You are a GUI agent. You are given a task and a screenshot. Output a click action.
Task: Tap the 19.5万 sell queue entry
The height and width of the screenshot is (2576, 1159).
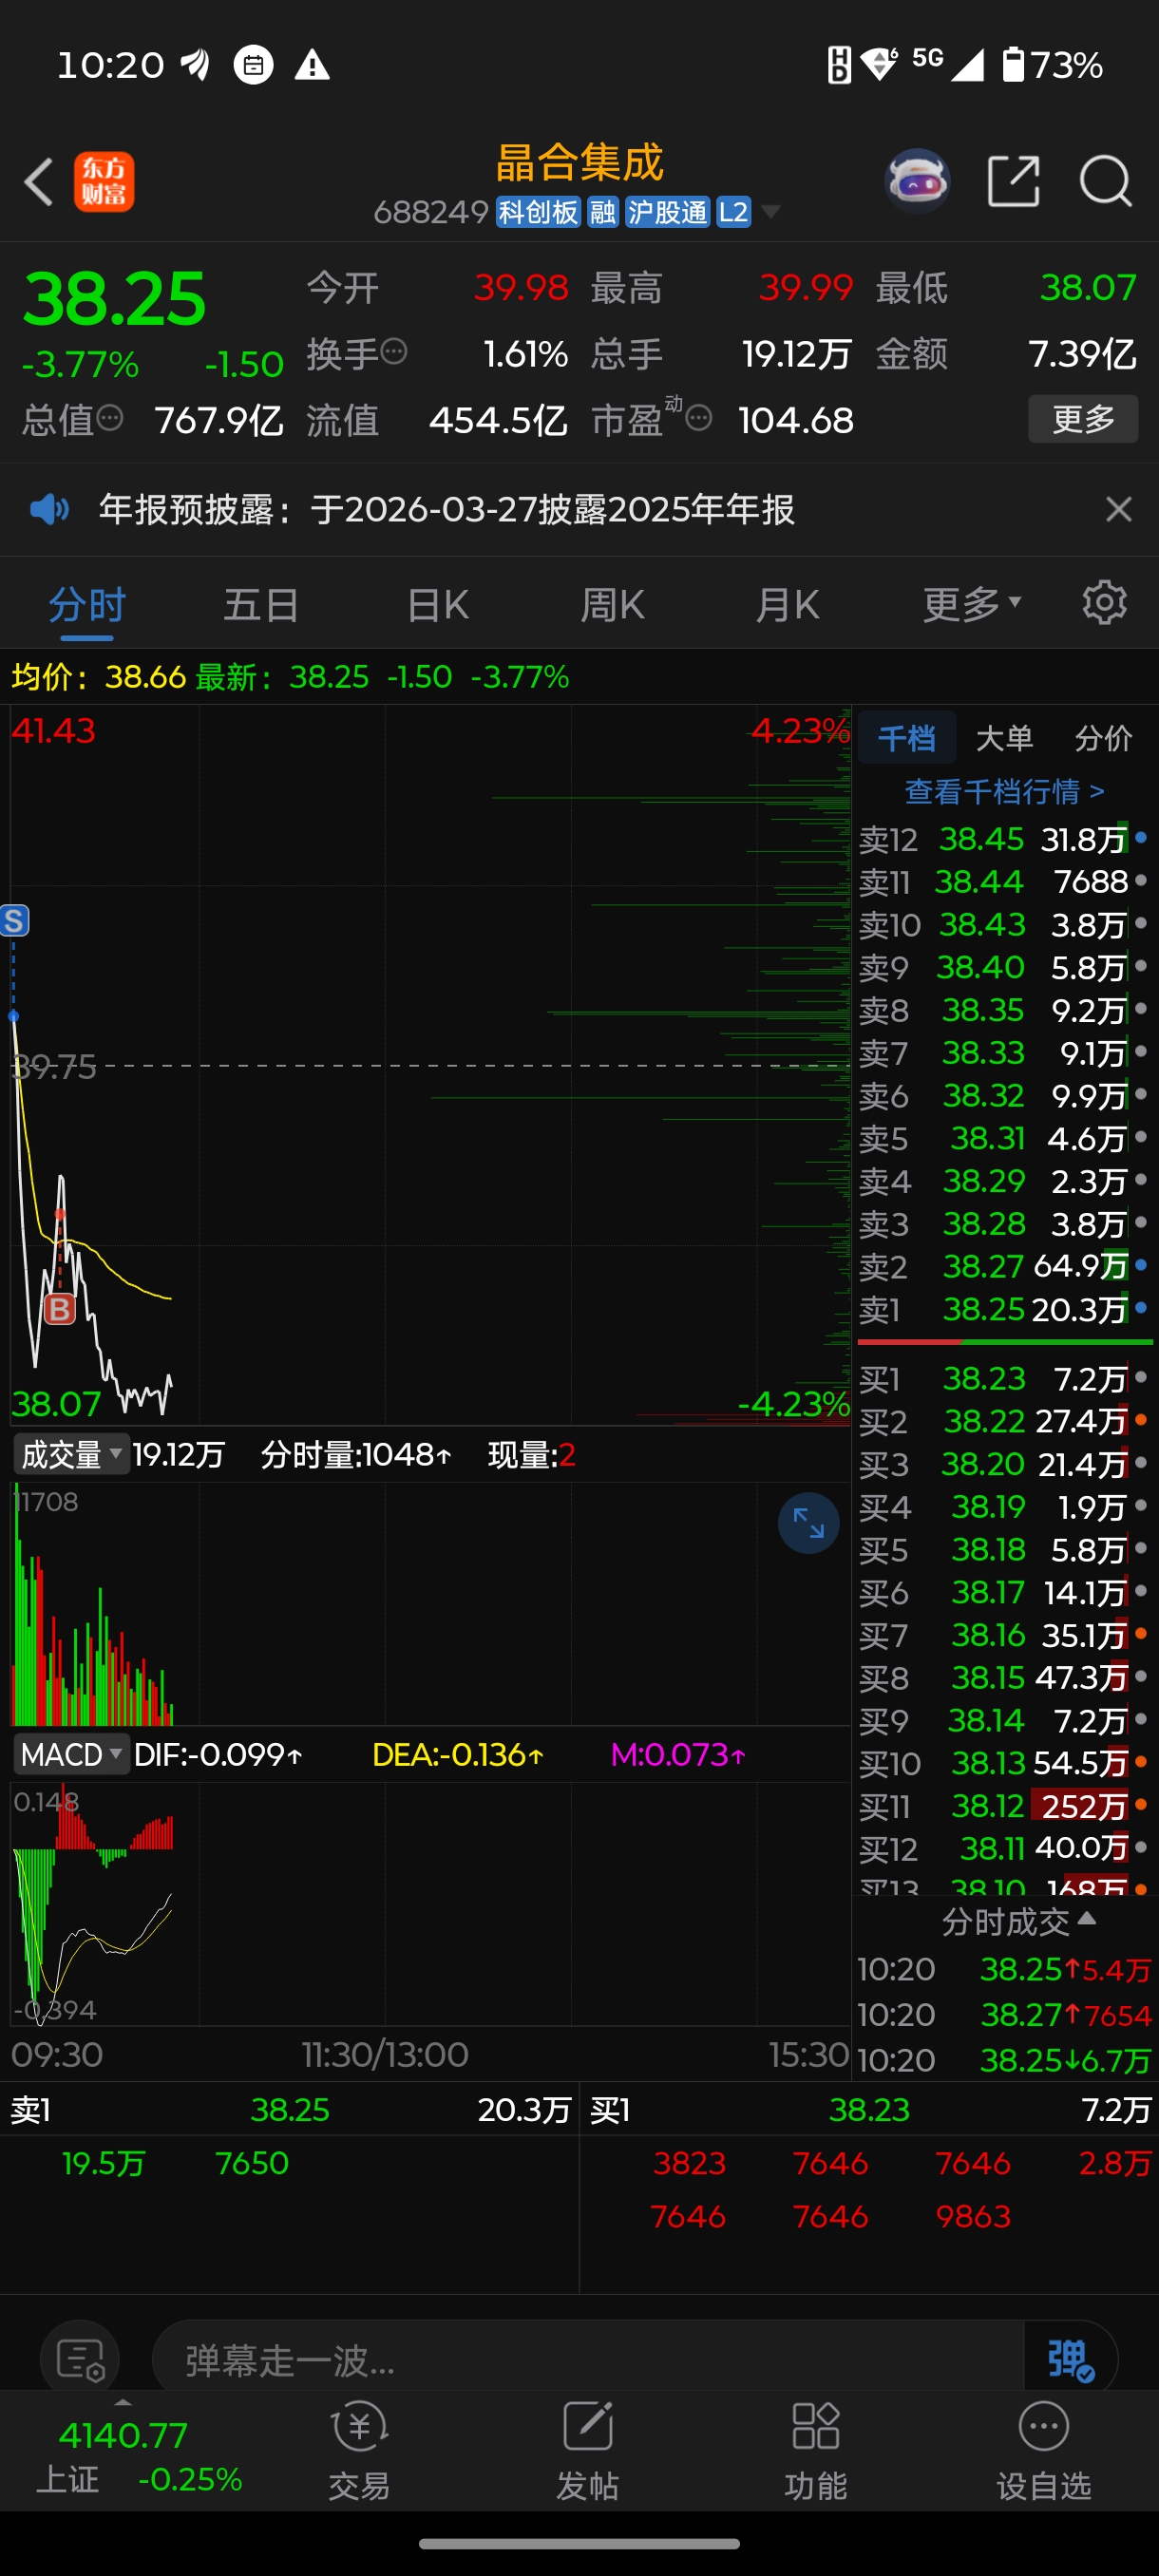coord(104,2163)
